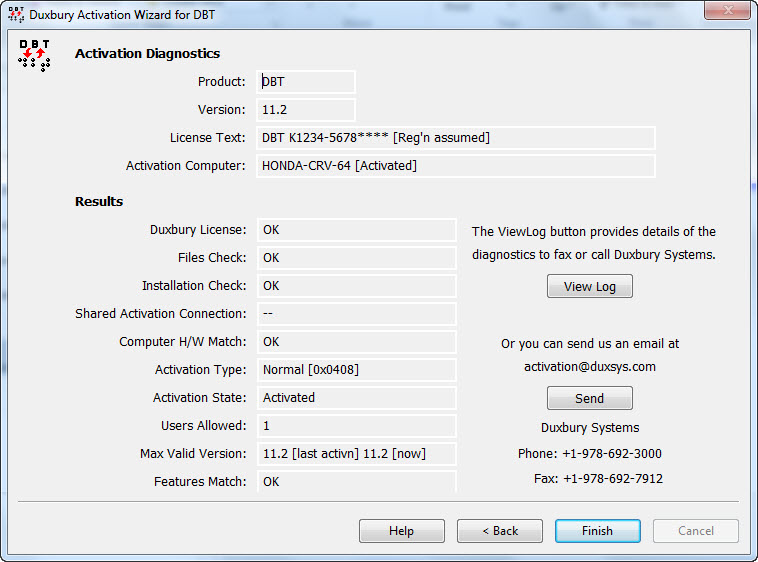
Task: Click the Activation Diagnostics heading
Action: [147, 53]
